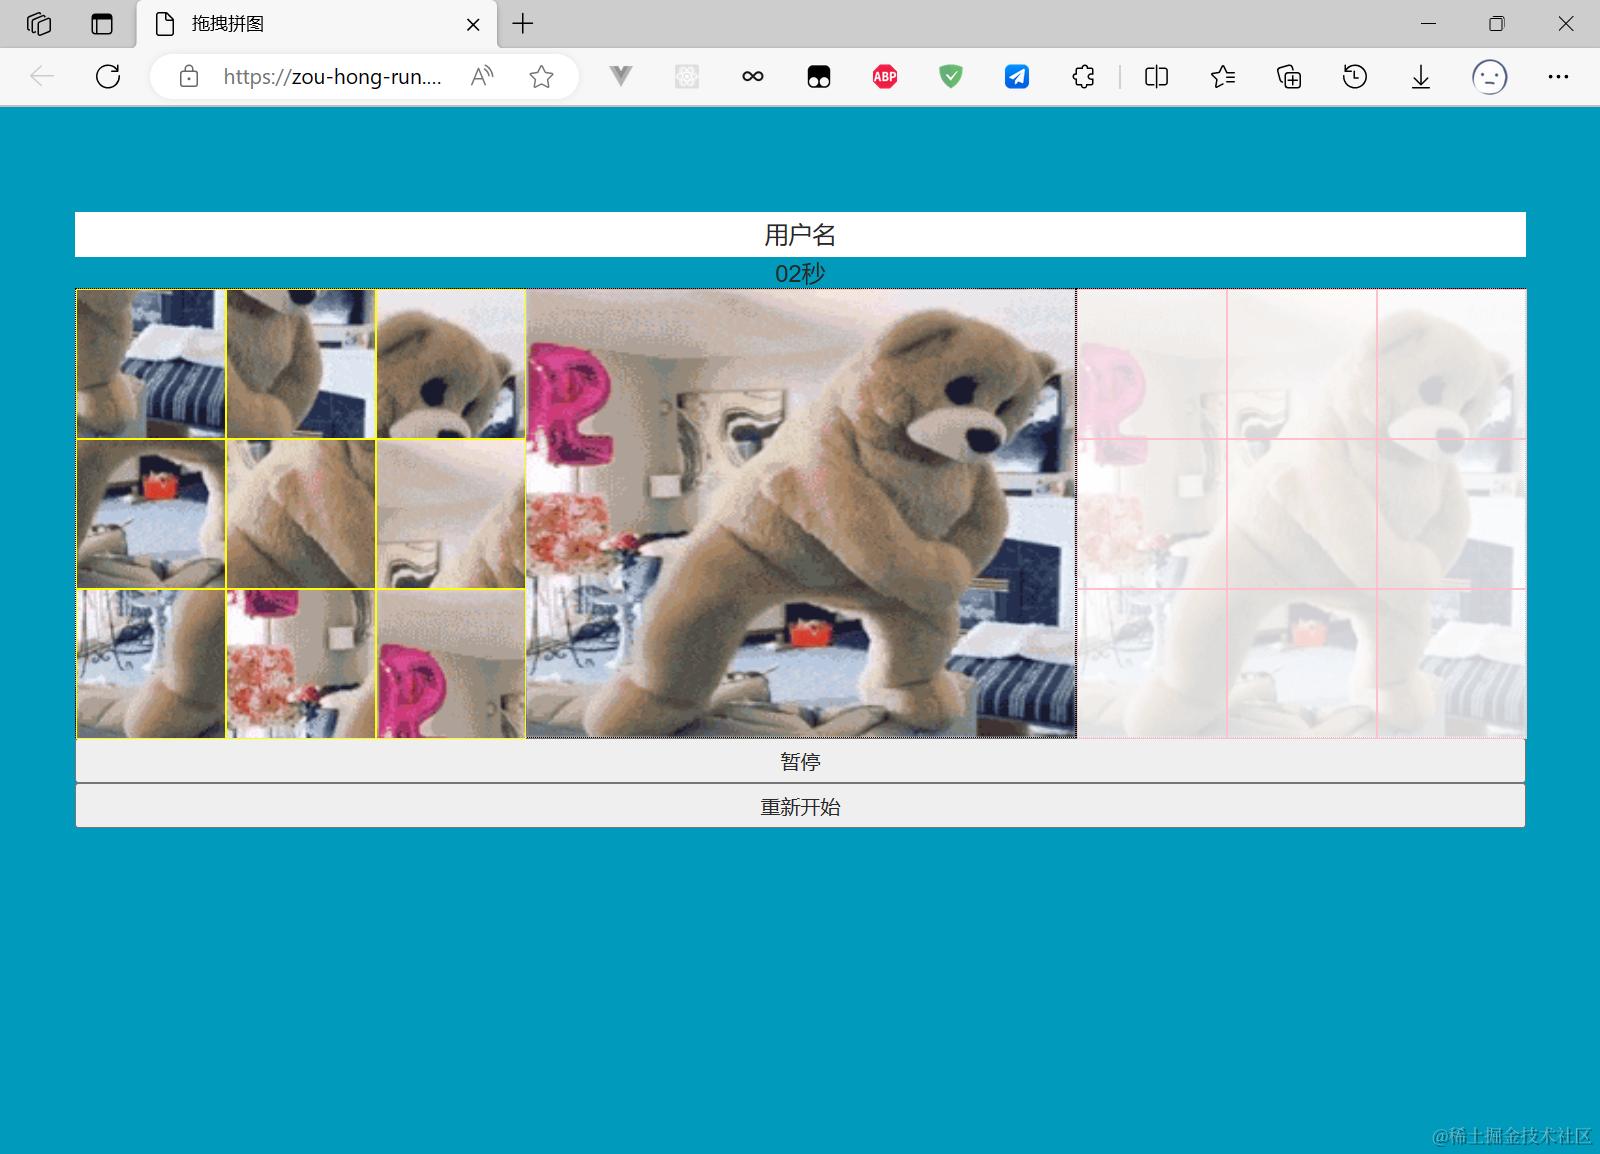The height and width of the screenshot is (1154, 1600).
Task: Open the Favorites list
Action: 1222,76
